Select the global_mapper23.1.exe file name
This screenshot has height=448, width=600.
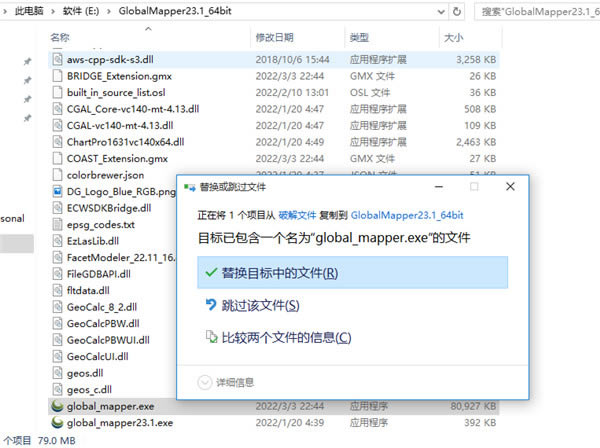pyautogui.click(x=120, y=423)
